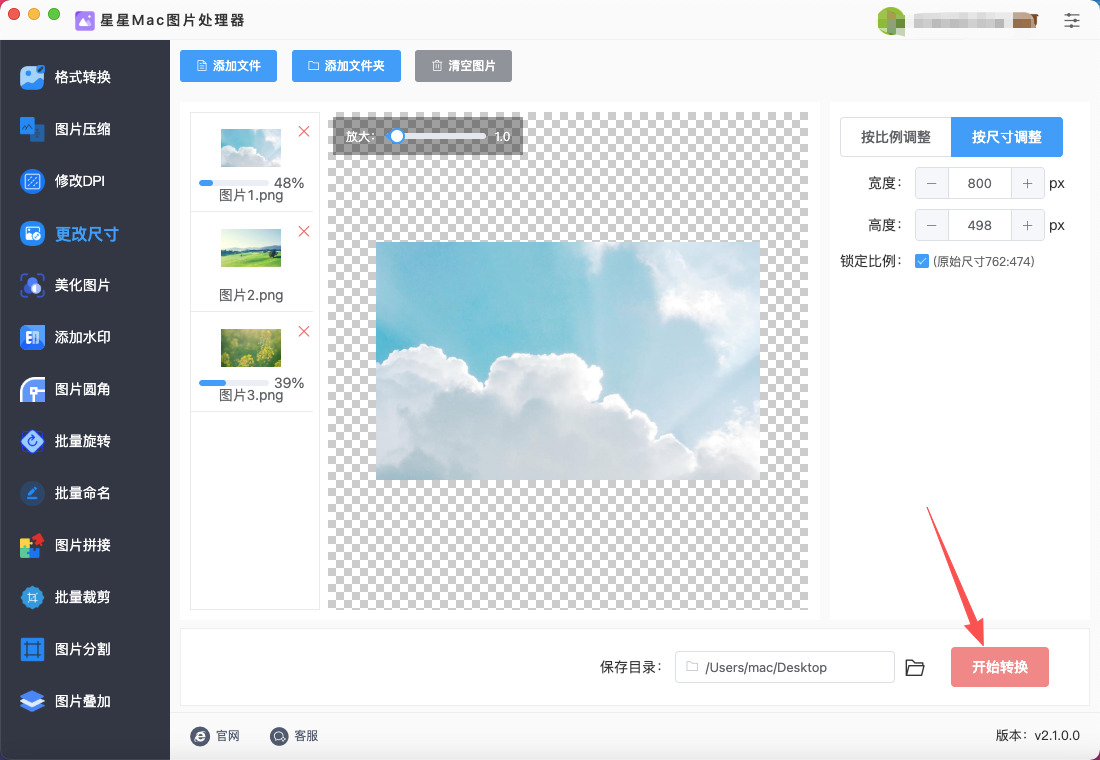This screenshot has width=1100, height=760.
Task: Click the 添加水印 watermark icon
Action: 33,337
